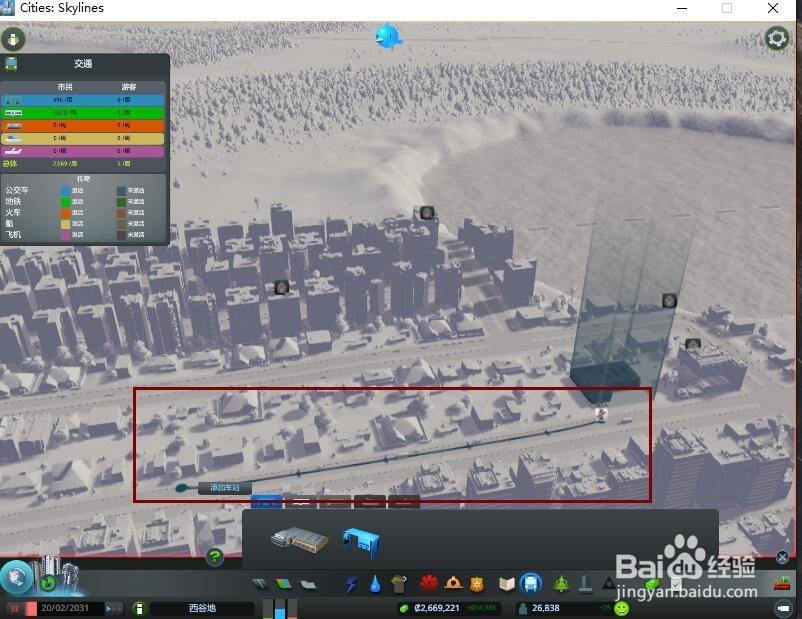
Task: Select the blue Bus Line tool
Action: [x=361, y=544]
